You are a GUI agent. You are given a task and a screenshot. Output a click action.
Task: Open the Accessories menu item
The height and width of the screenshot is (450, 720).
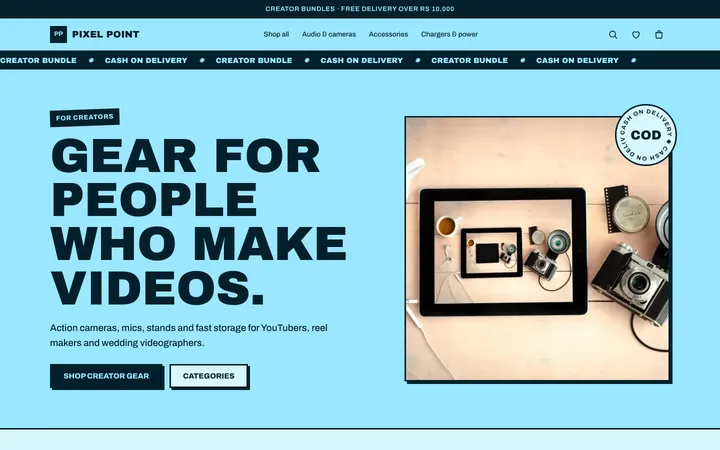coord(388,34)
